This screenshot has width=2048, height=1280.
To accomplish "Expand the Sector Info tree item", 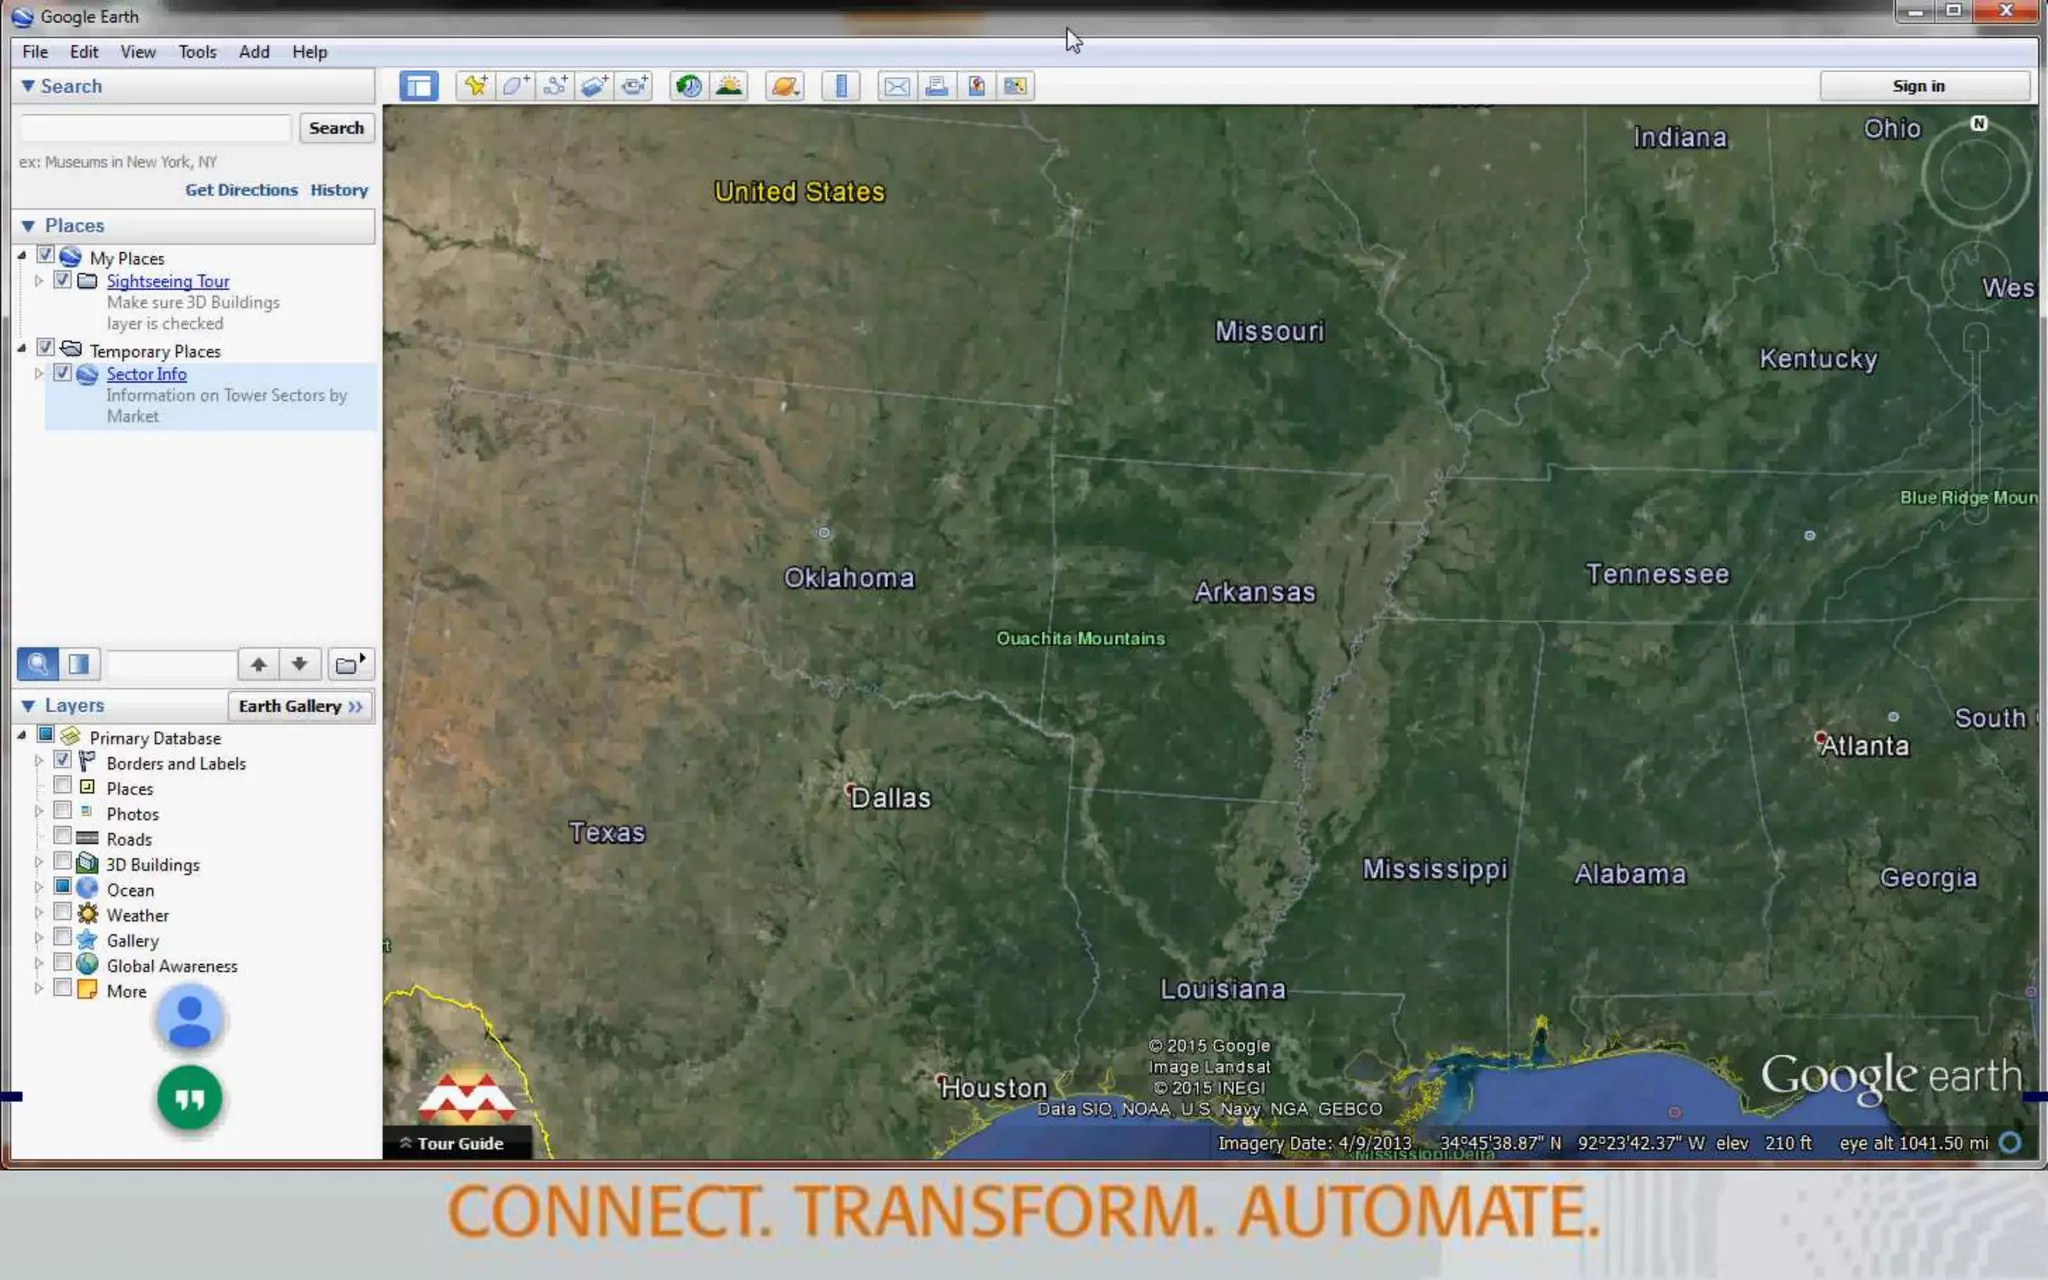I will click(39, 373).
